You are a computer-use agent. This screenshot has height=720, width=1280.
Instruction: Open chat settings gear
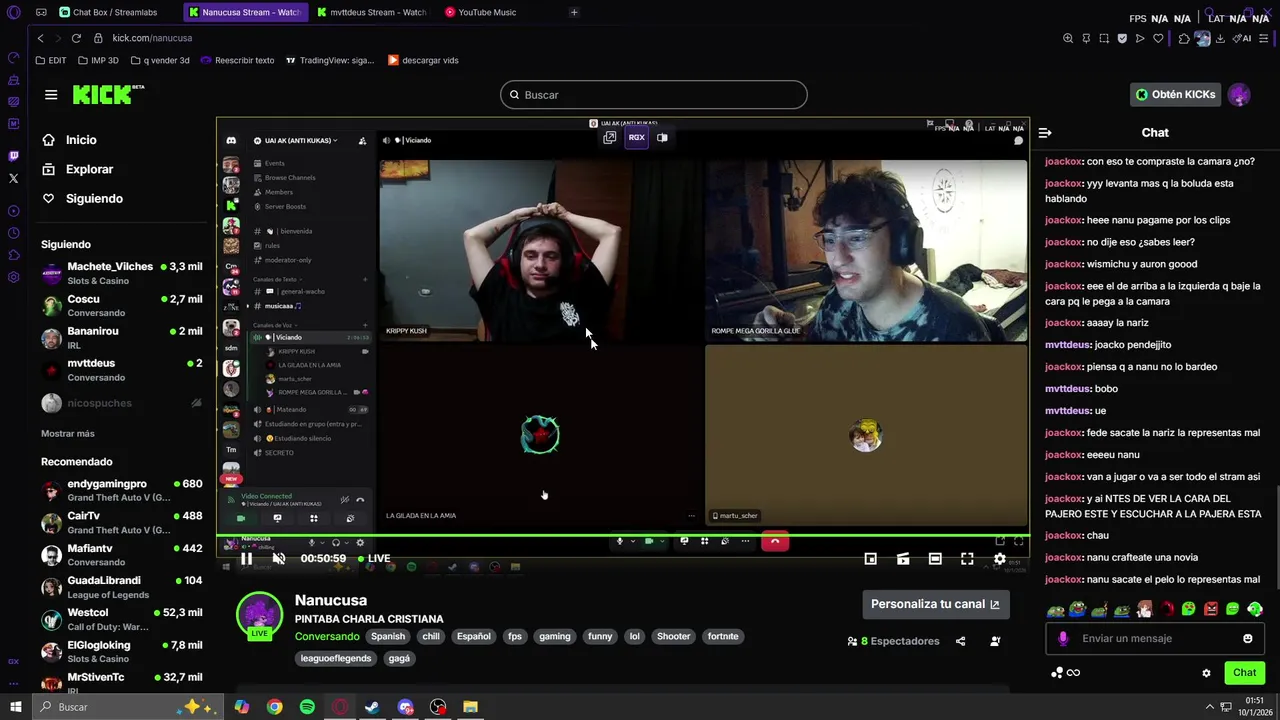(x=1206, y=673)
